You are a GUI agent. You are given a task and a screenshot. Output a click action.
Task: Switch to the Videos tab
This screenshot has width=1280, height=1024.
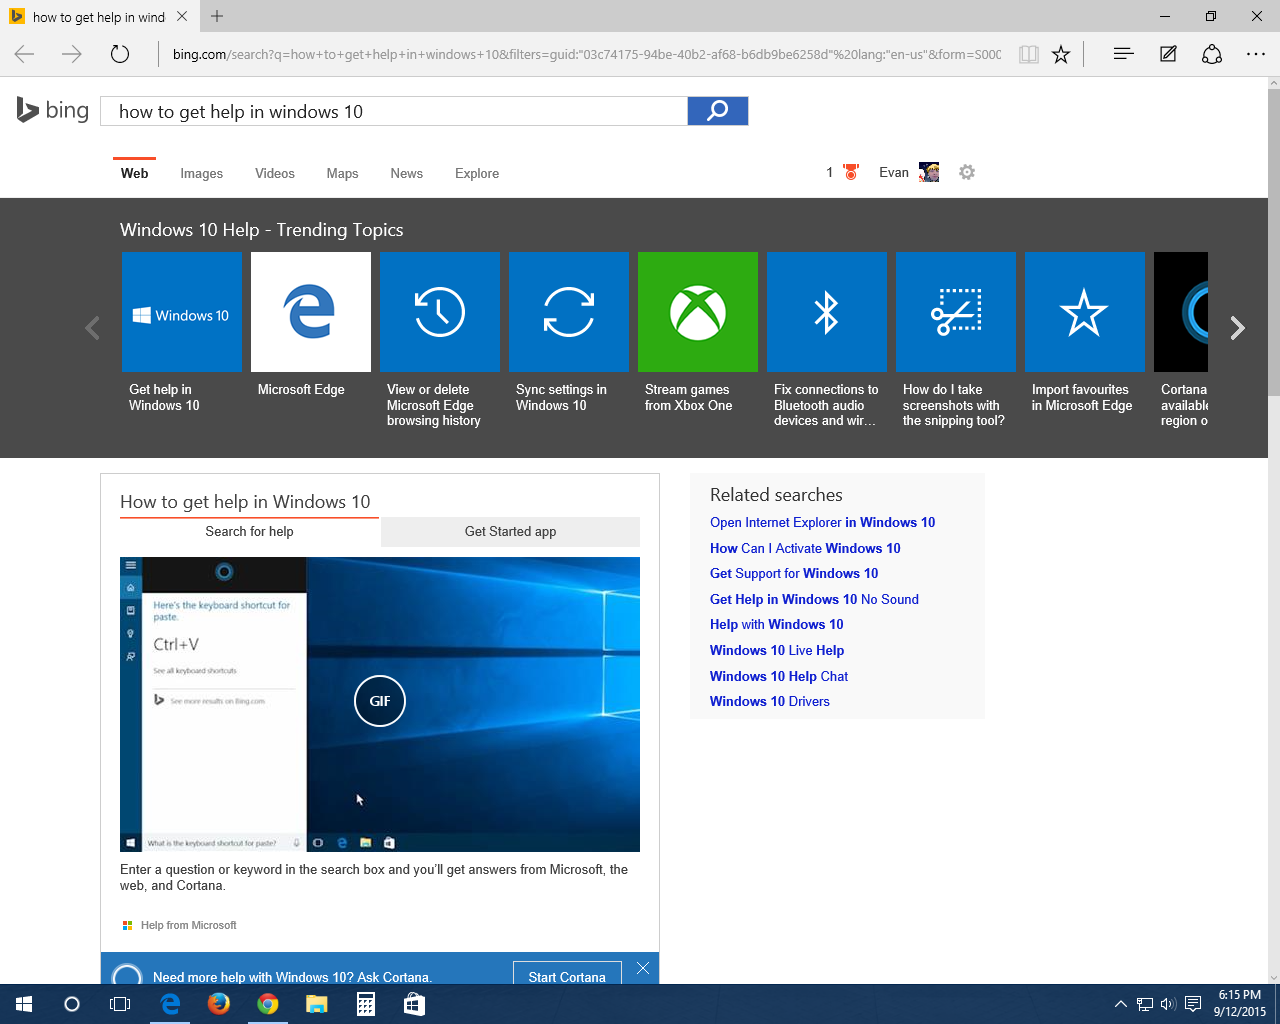pyautogui.click(x=275, y=173)
